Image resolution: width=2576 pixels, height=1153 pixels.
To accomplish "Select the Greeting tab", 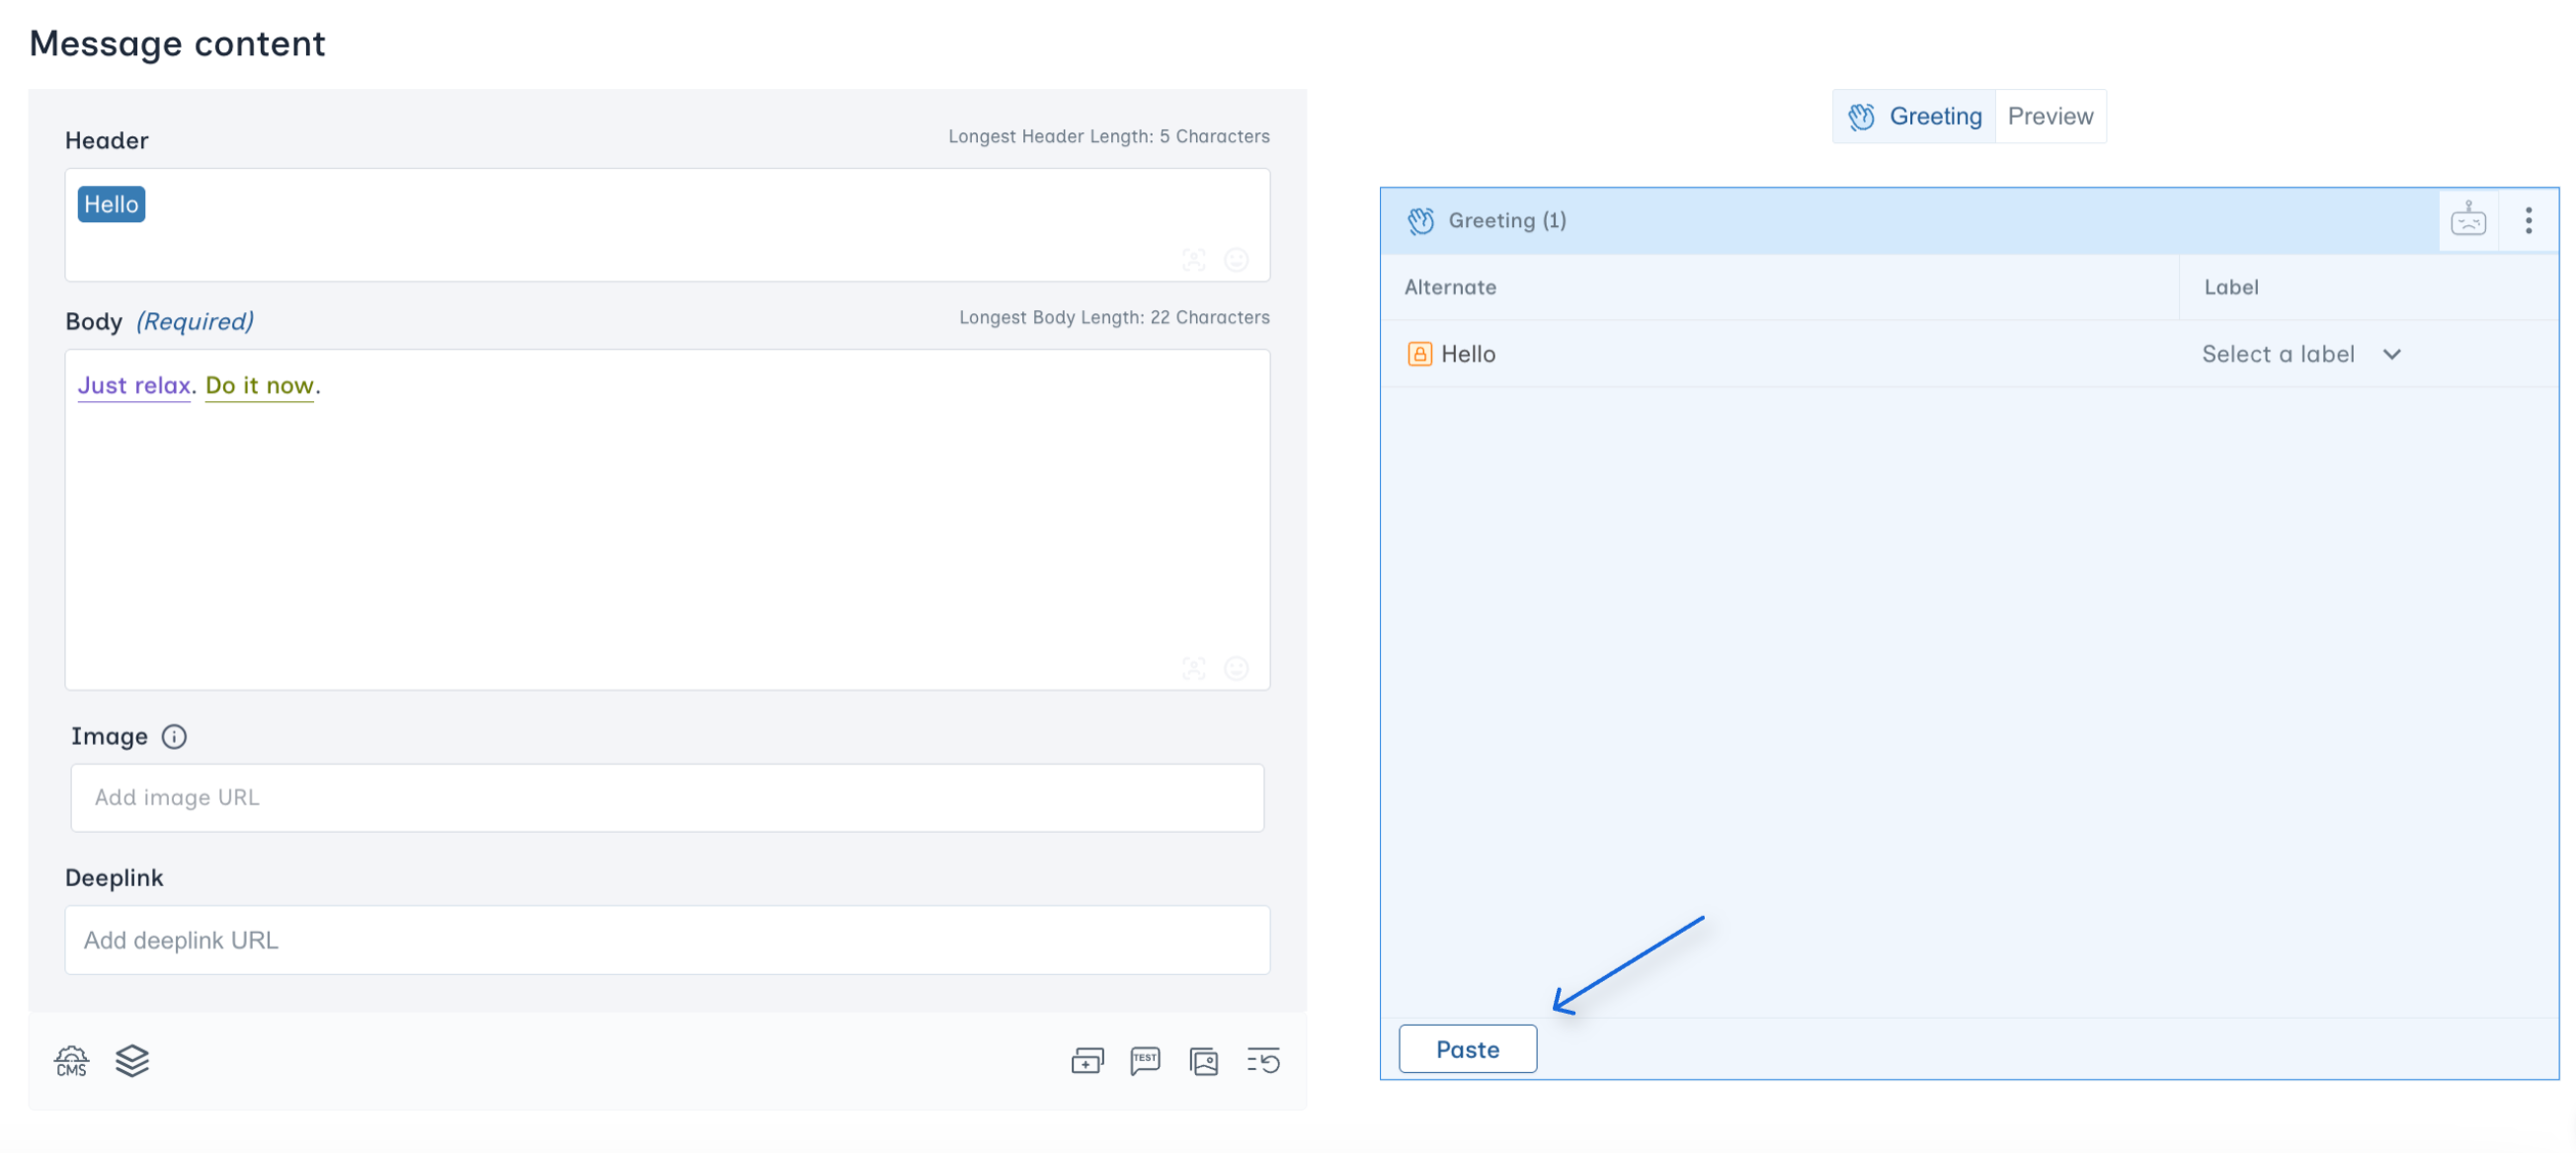I will tap(1915, 116).
